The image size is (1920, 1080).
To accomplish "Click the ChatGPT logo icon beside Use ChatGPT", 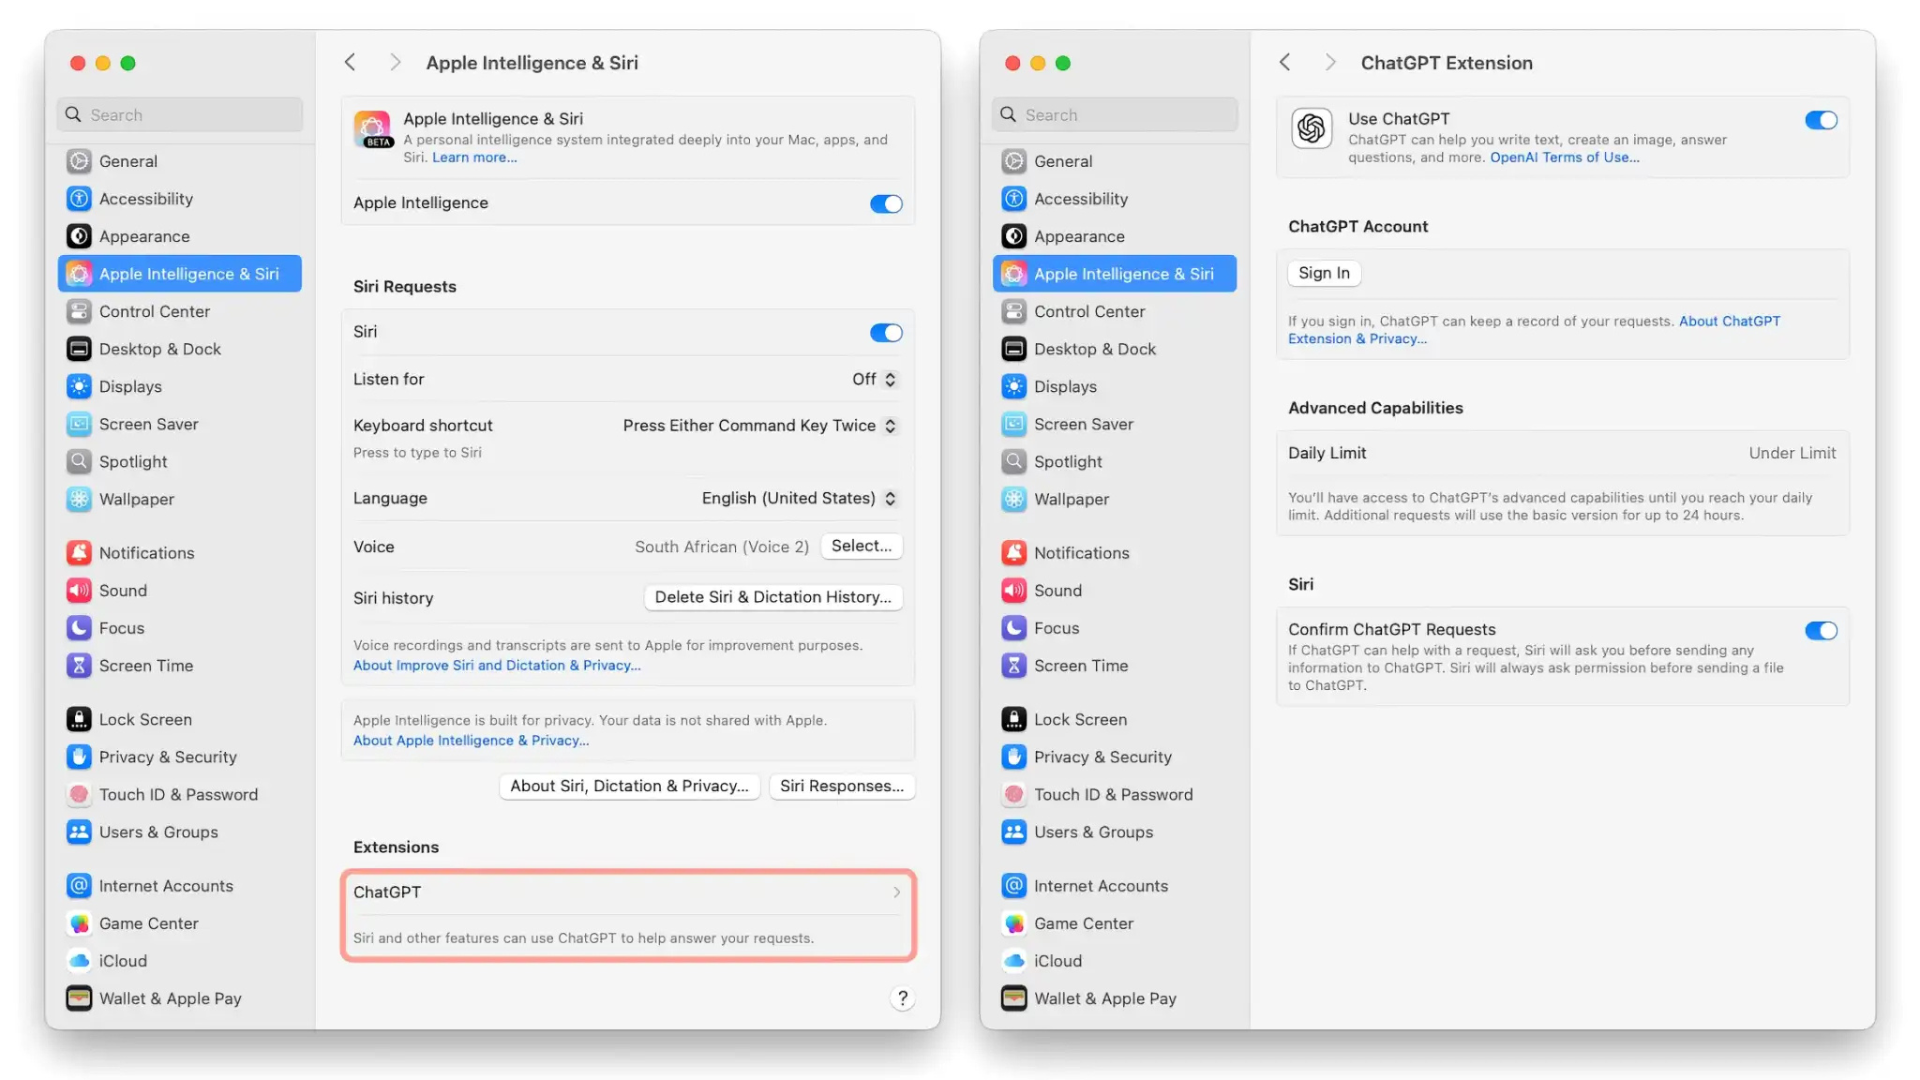I will click(1311, 128).
